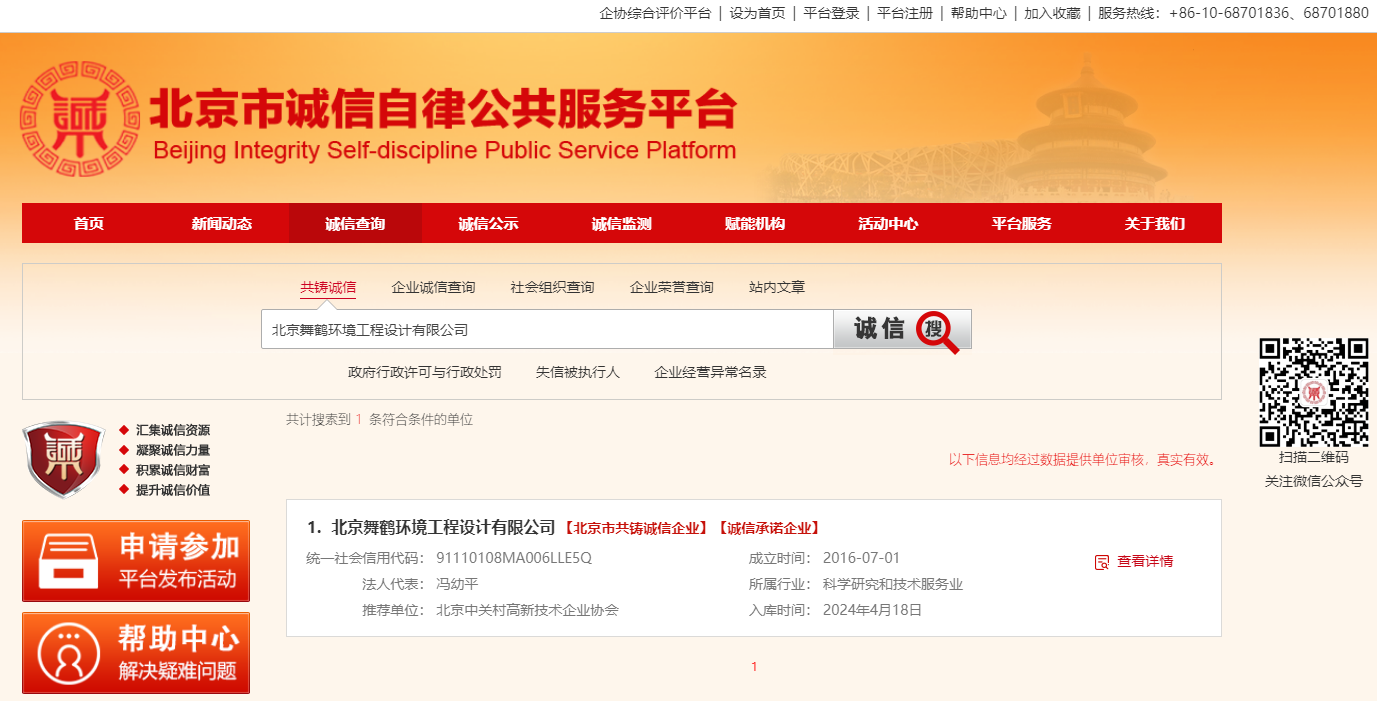Click the 提升诚信价值 slogan line
The height and width of the screenshot is (701, 1377).
pyautogui.click(x=173, y=490)
